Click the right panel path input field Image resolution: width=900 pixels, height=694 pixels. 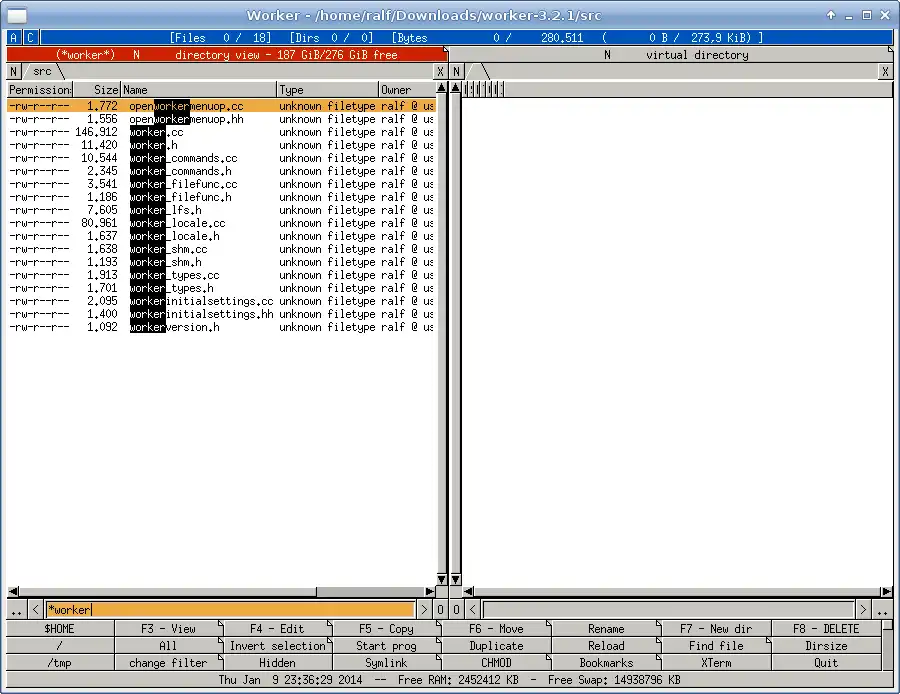pyautogui.click(x=668, y=610)
